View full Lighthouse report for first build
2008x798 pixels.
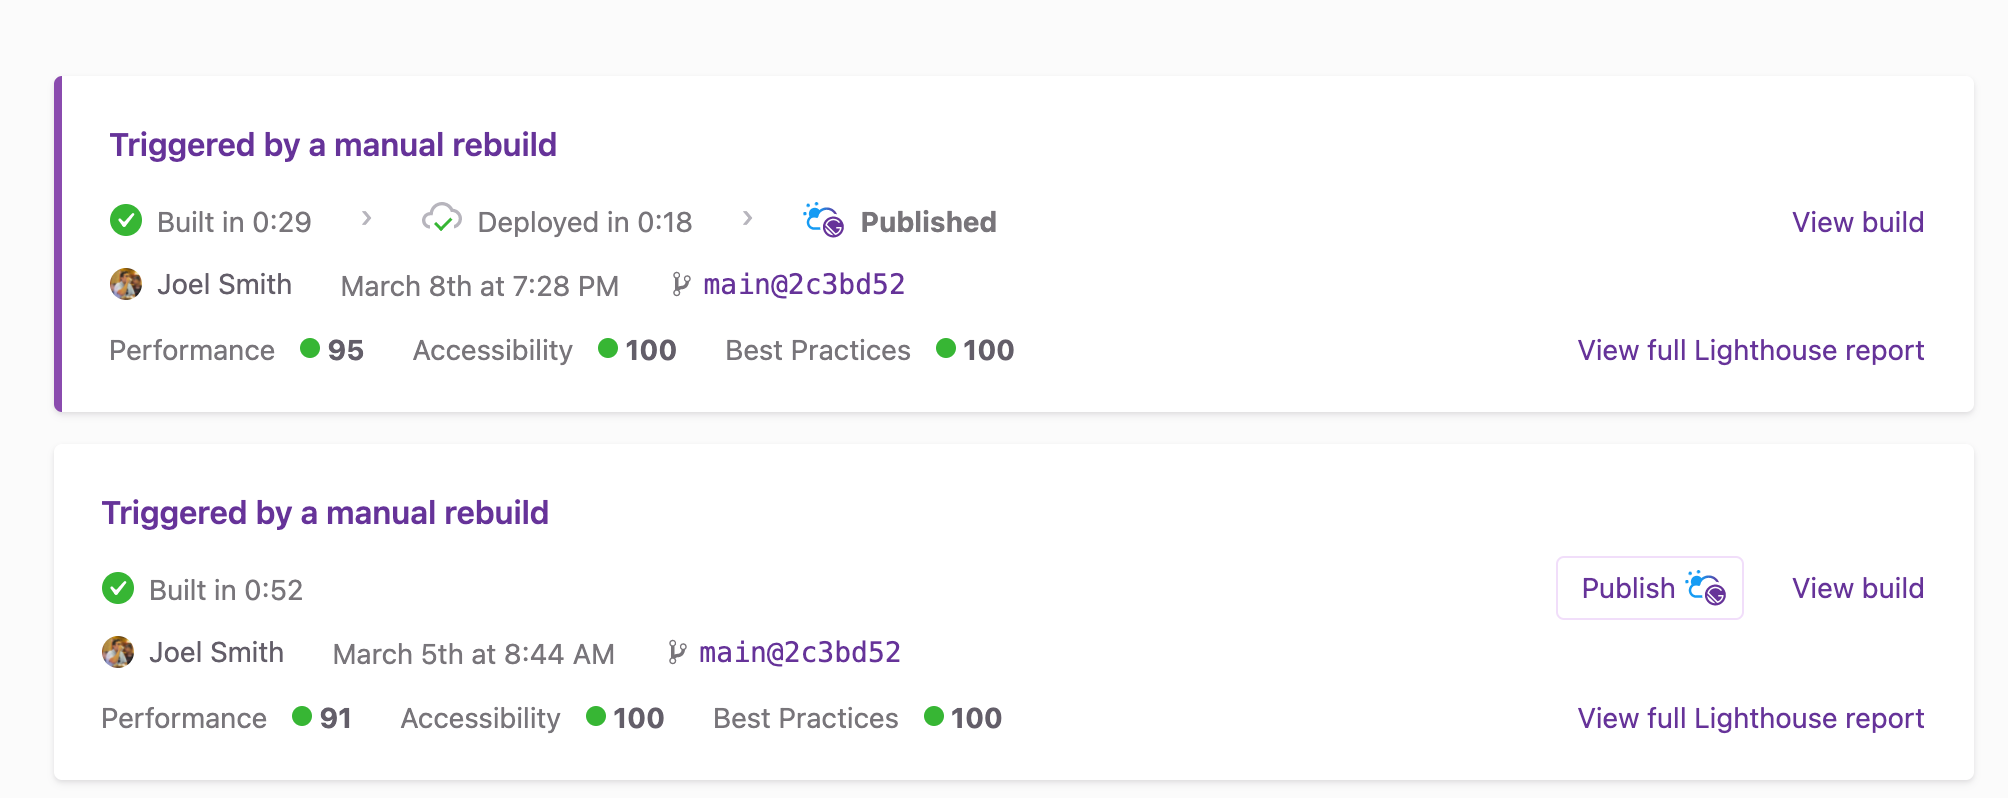click(x=1751, y=350)
